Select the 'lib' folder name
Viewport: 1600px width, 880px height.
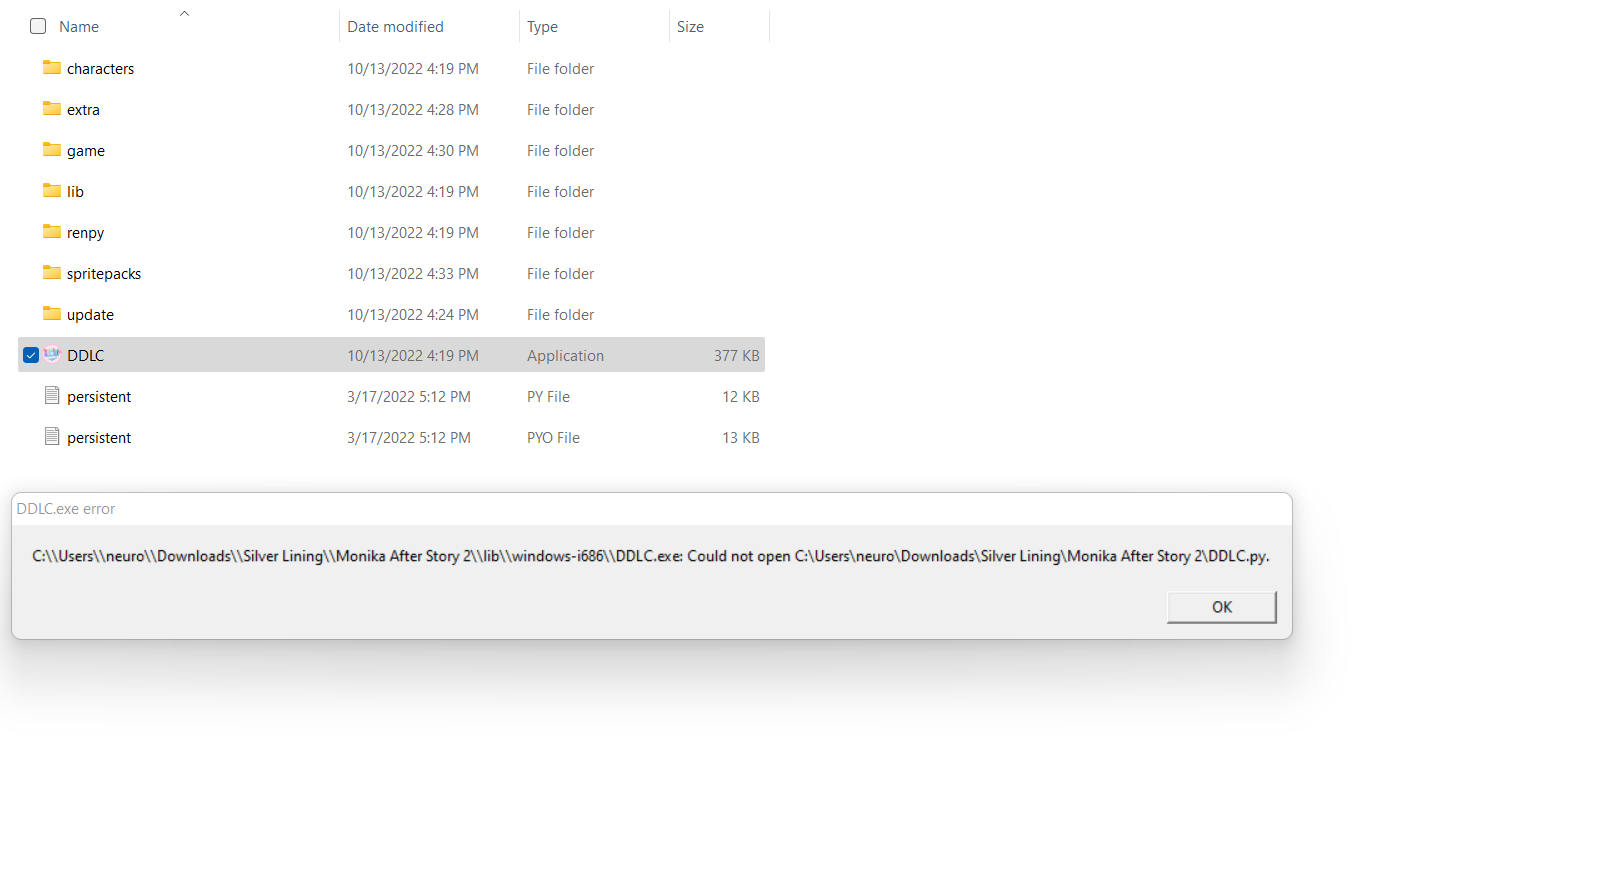(75, 192)
